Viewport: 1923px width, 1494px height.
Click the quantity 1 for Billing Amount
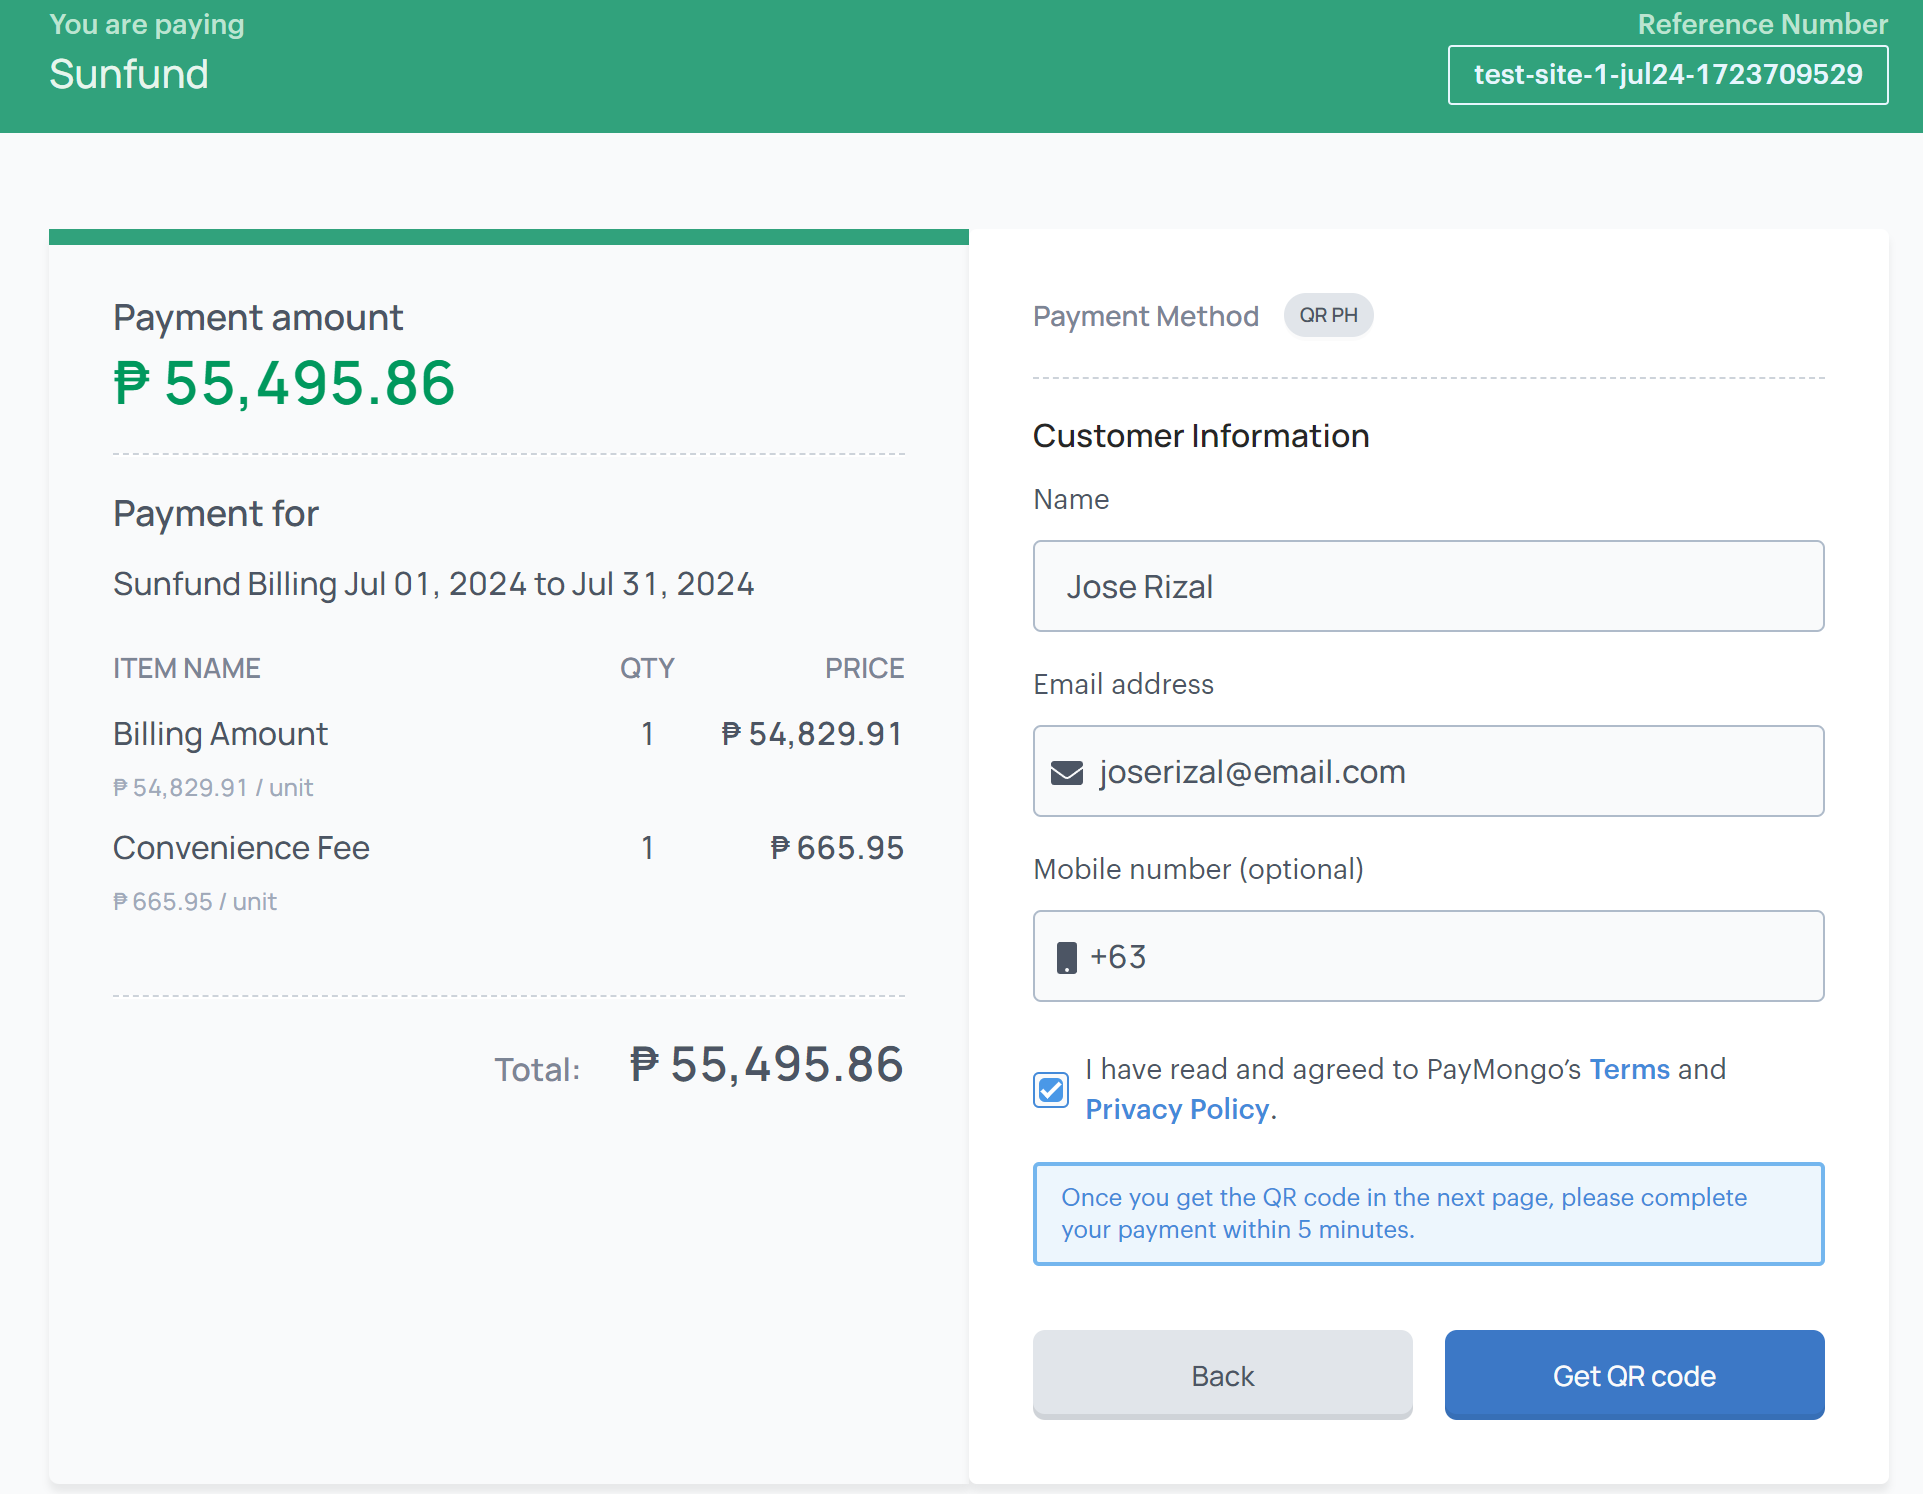[648, 734]
